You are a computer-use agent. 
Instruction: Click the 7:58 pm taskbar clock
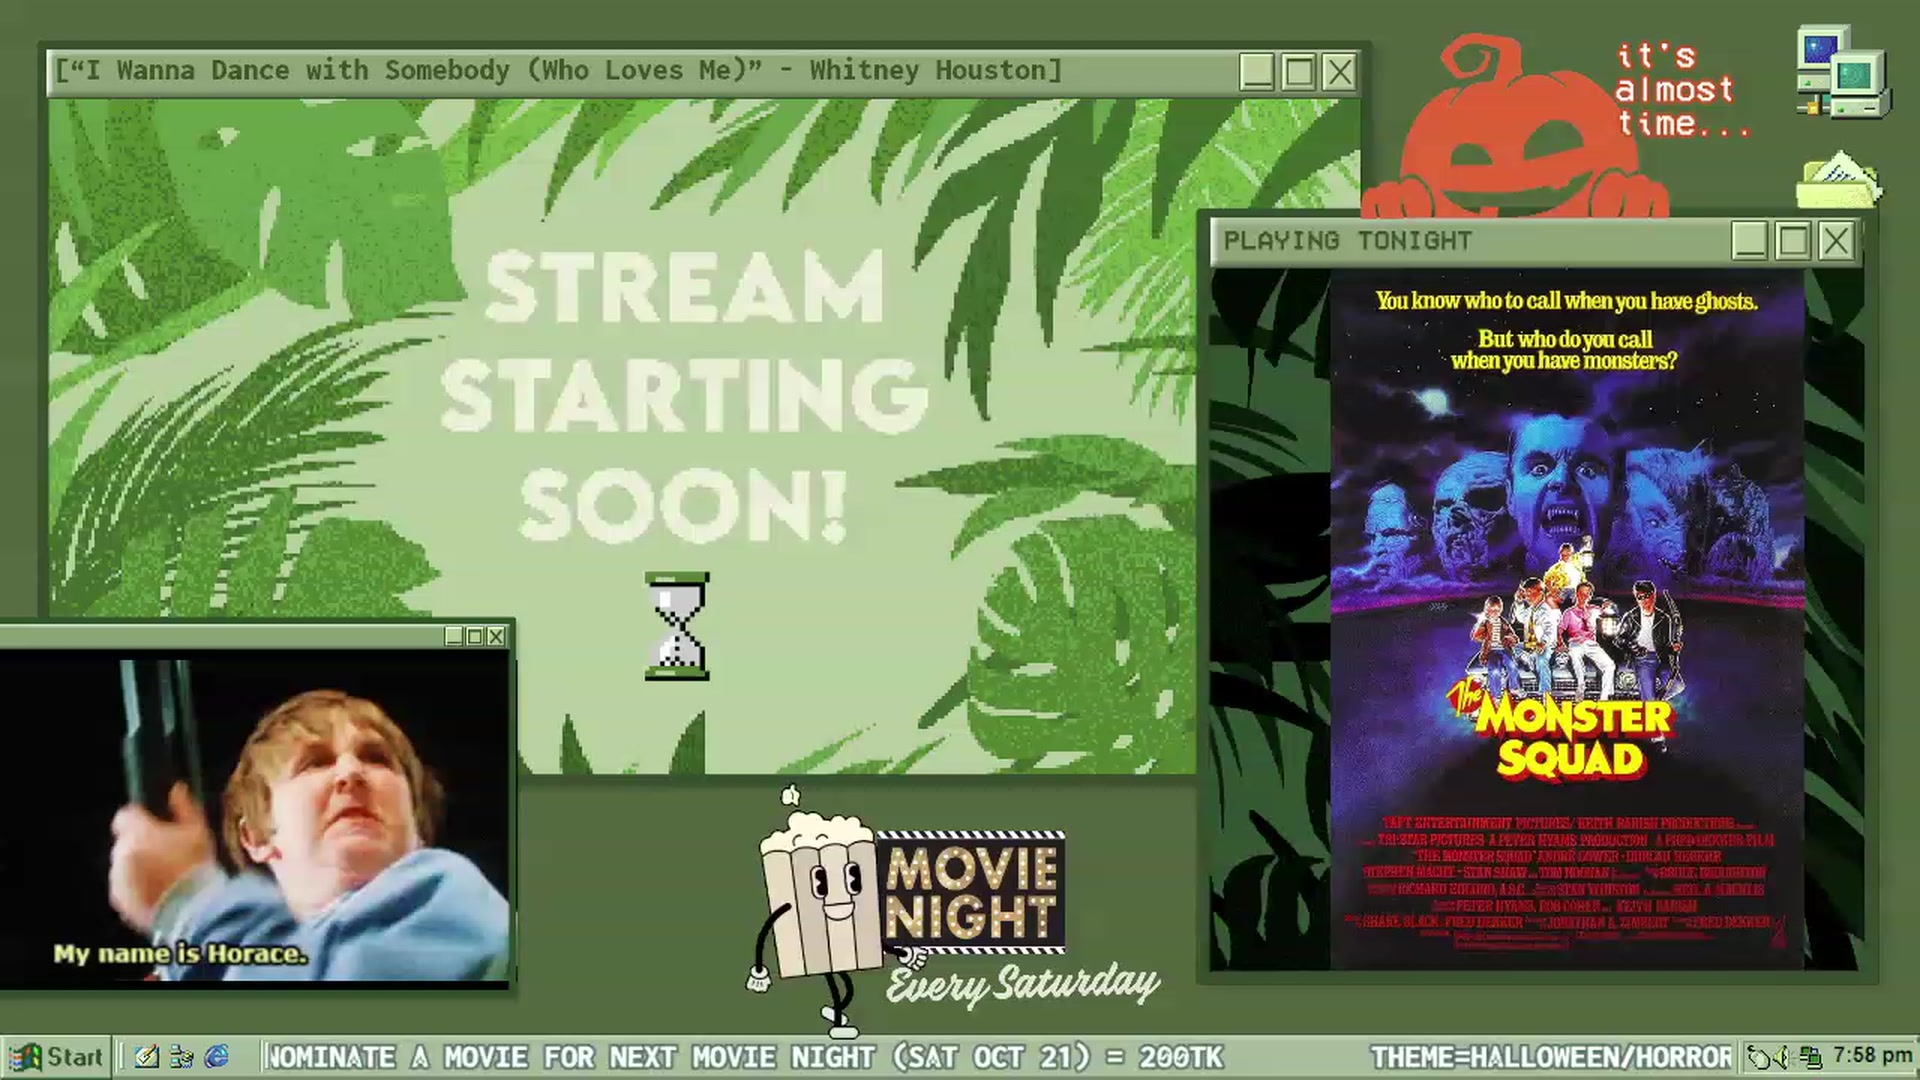point(1872,1056)
